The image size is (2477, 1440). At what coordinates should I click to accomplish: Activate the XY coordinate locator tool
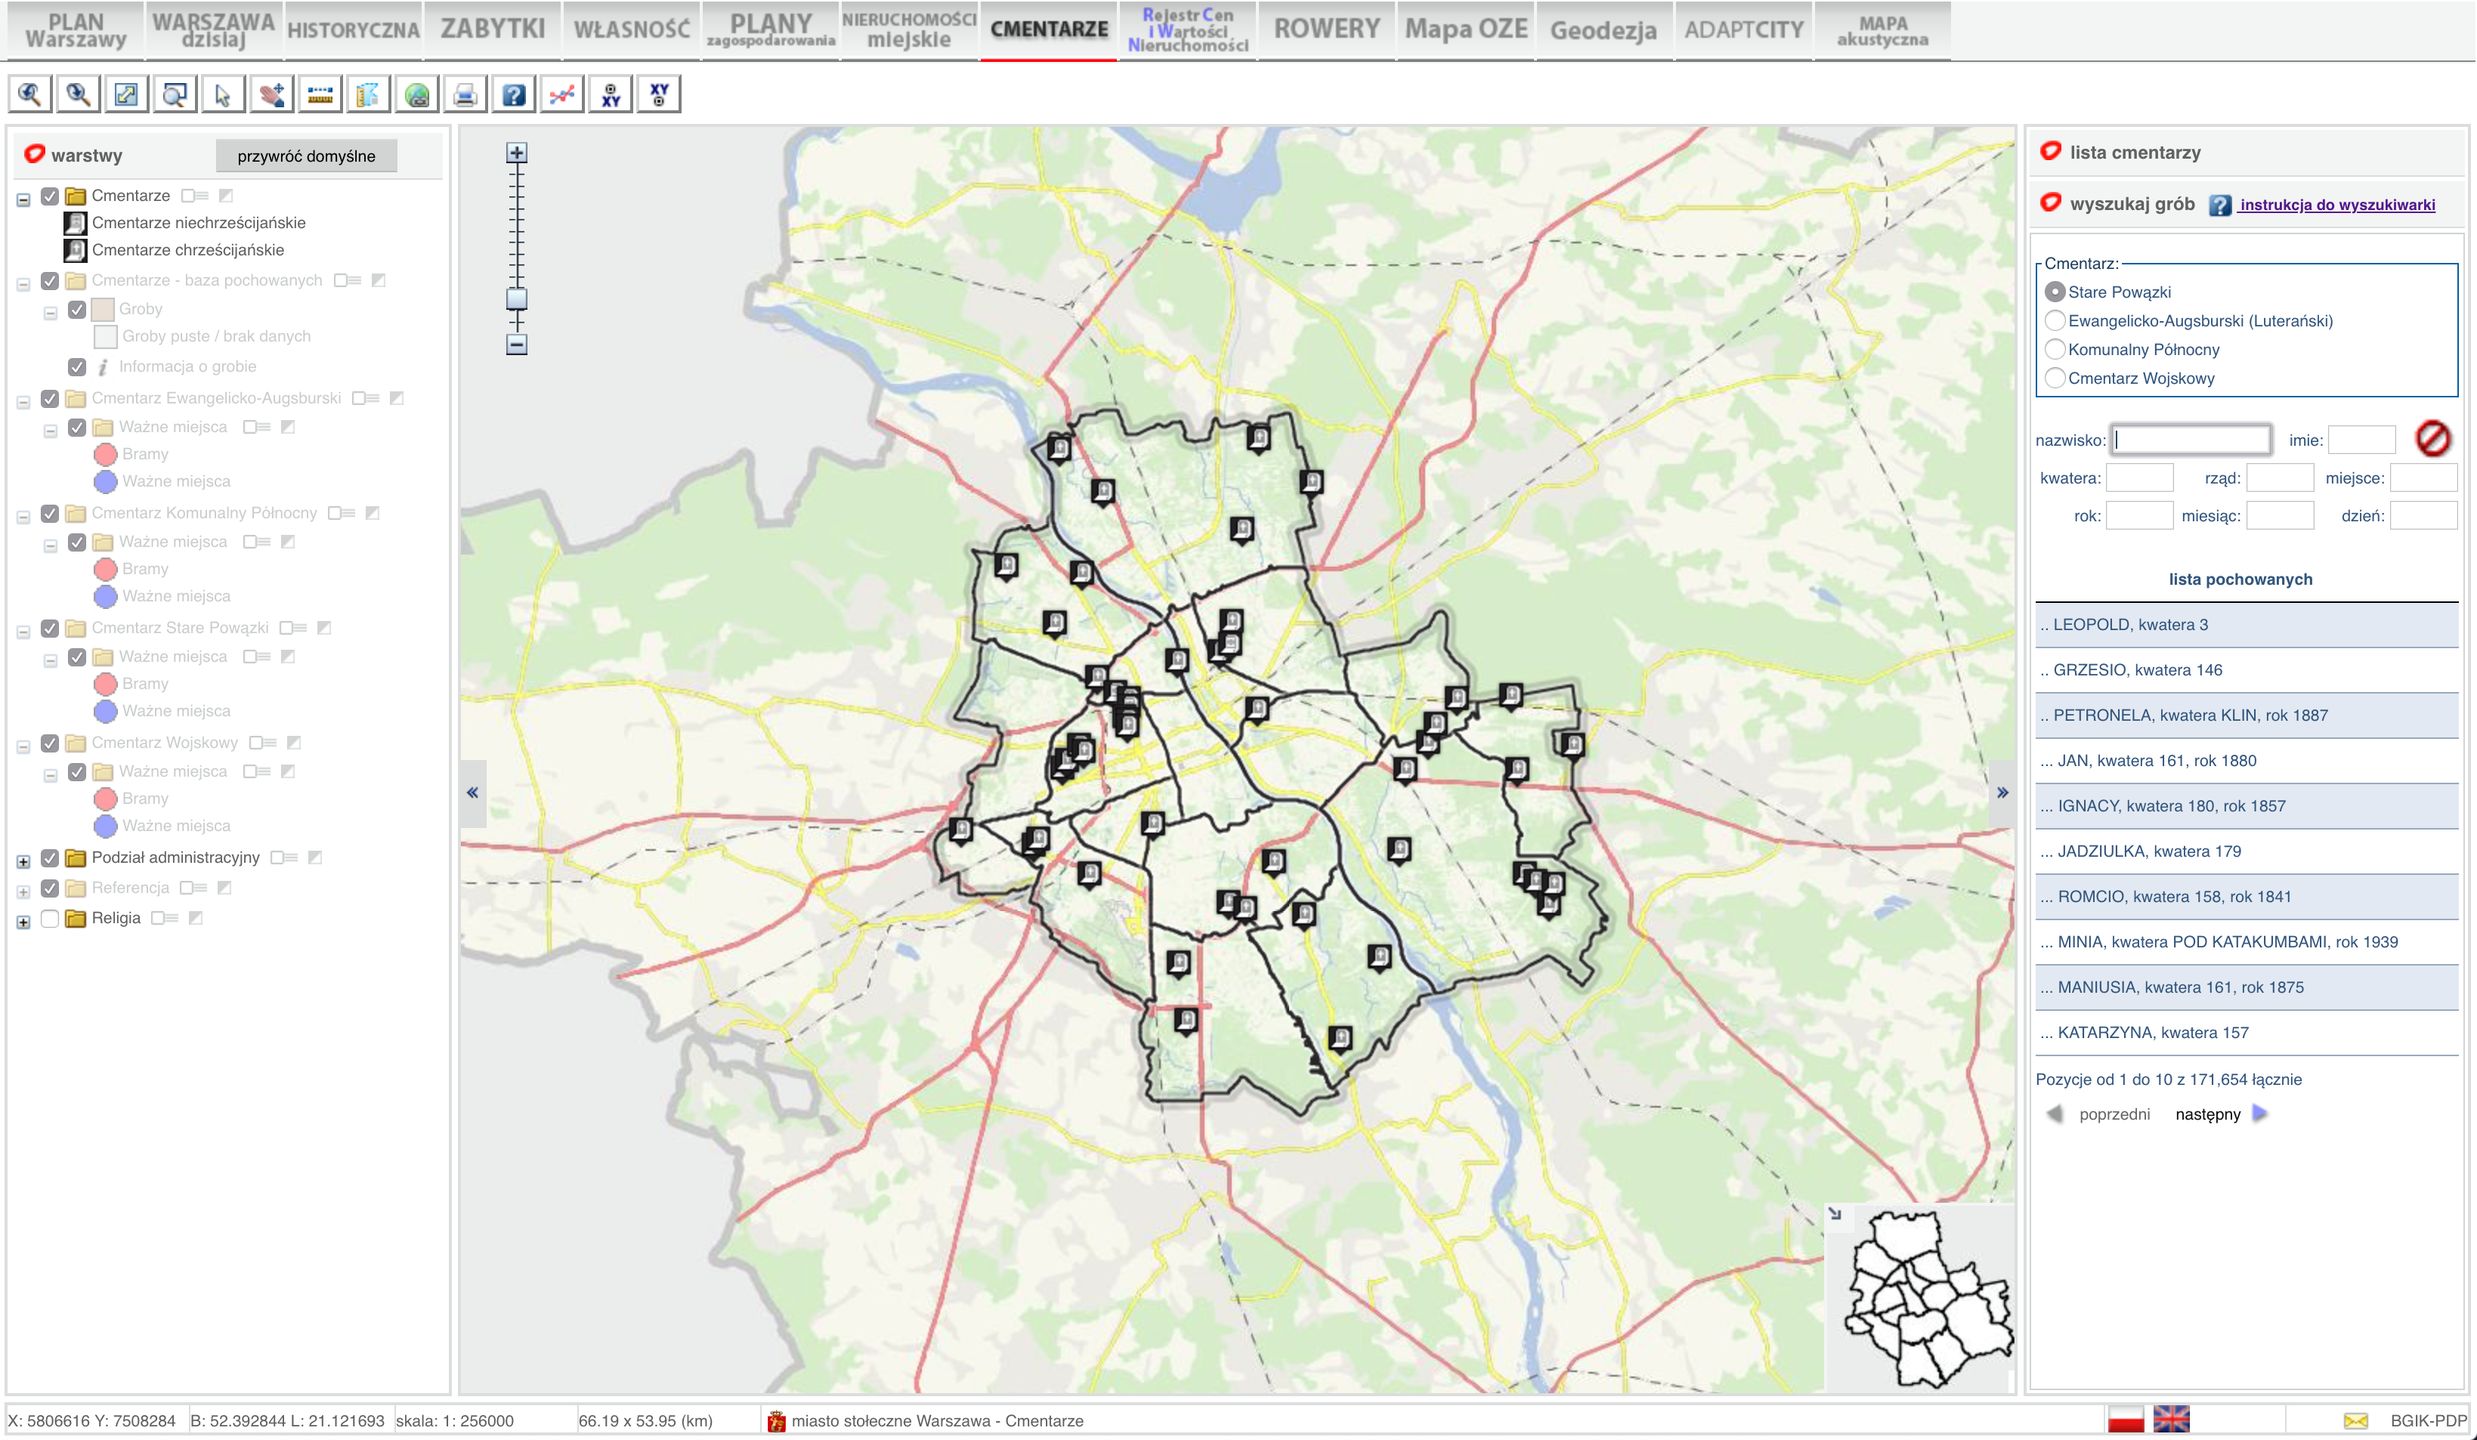pyautogui.click(x=610, y=95)
